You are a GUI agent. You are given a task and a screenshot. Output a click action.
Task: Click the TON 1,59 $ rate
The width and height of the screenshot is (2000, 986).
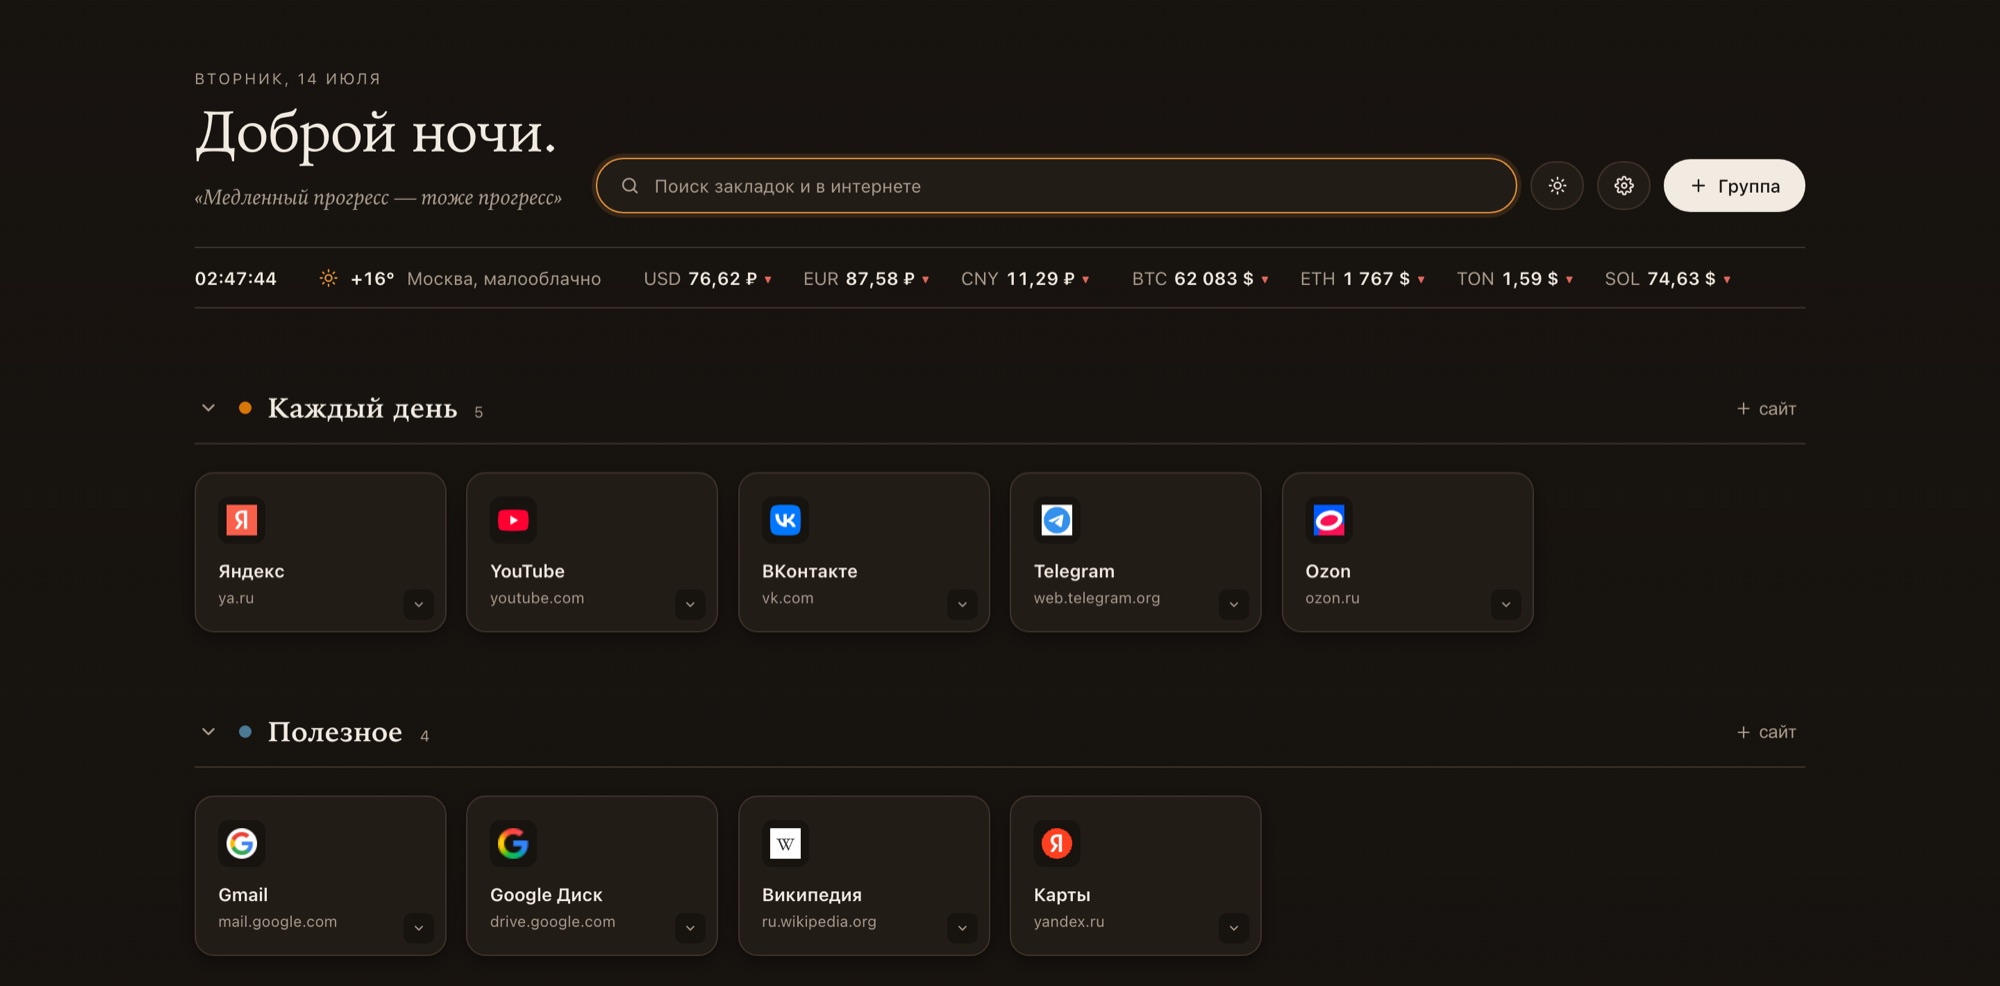tap(1515, 279)
